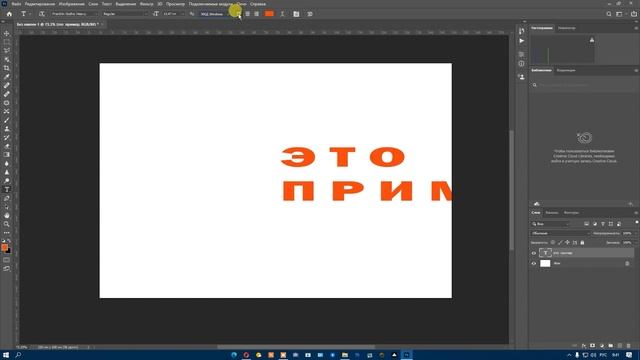Screen dimensions: 640x360
Task: Click the Libraries panel search field
Action: click(584, 85)
